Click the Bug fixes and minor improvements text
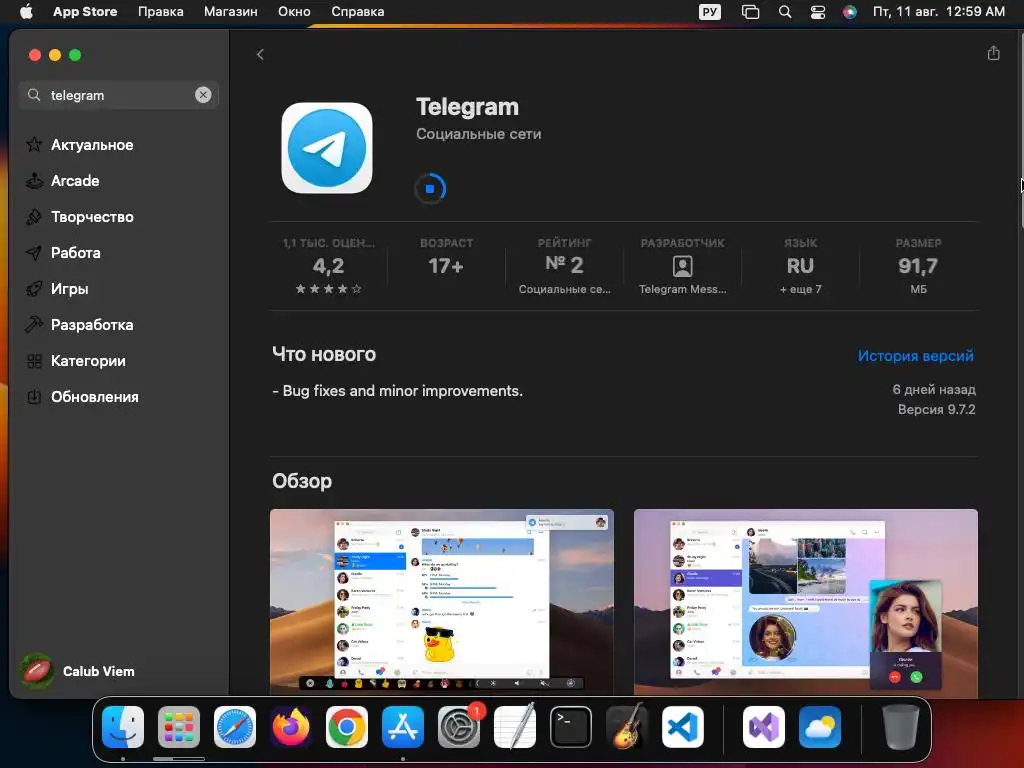This screenshot has height=768, width=1024. [398, 391]
